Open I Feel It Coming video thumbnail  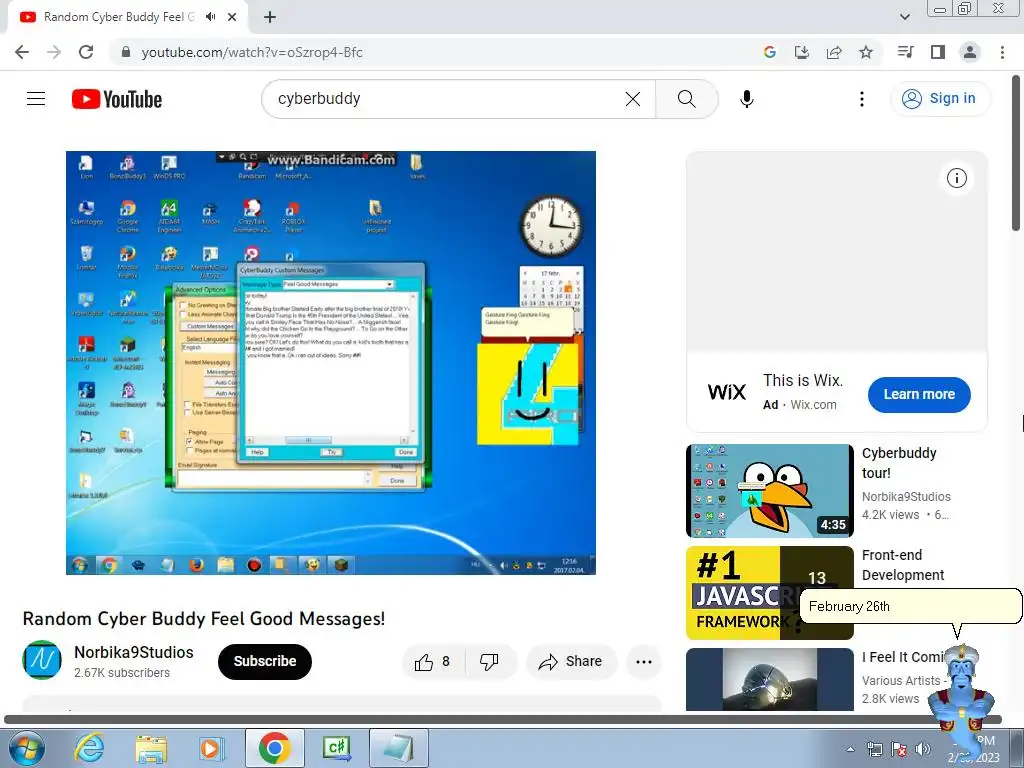pos(770,679)
